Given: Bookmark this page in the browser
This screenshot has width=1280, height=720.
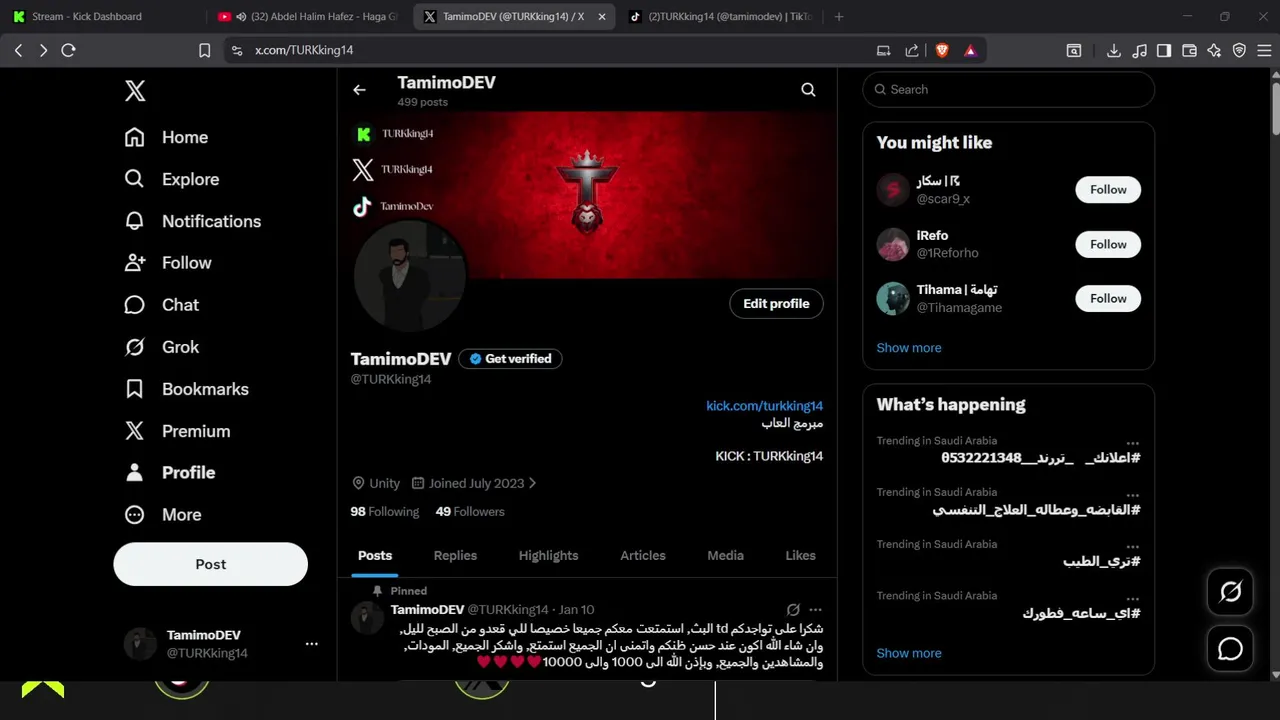Looking at the screenshot, I should point(204,50).
